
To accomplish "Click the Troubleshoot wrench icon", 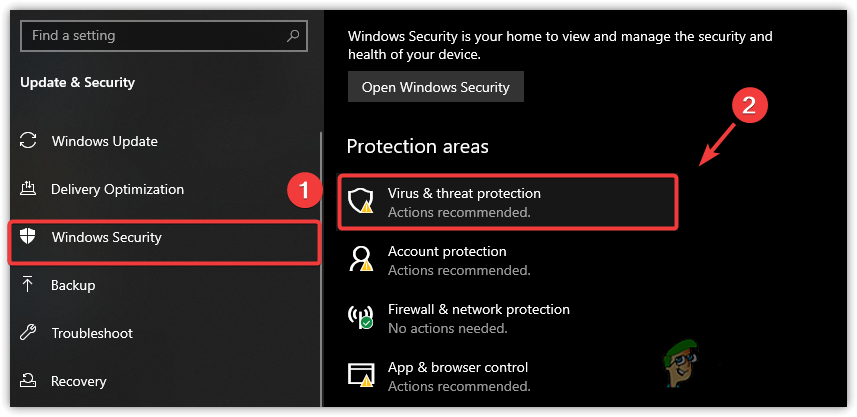I will point(29,333).
